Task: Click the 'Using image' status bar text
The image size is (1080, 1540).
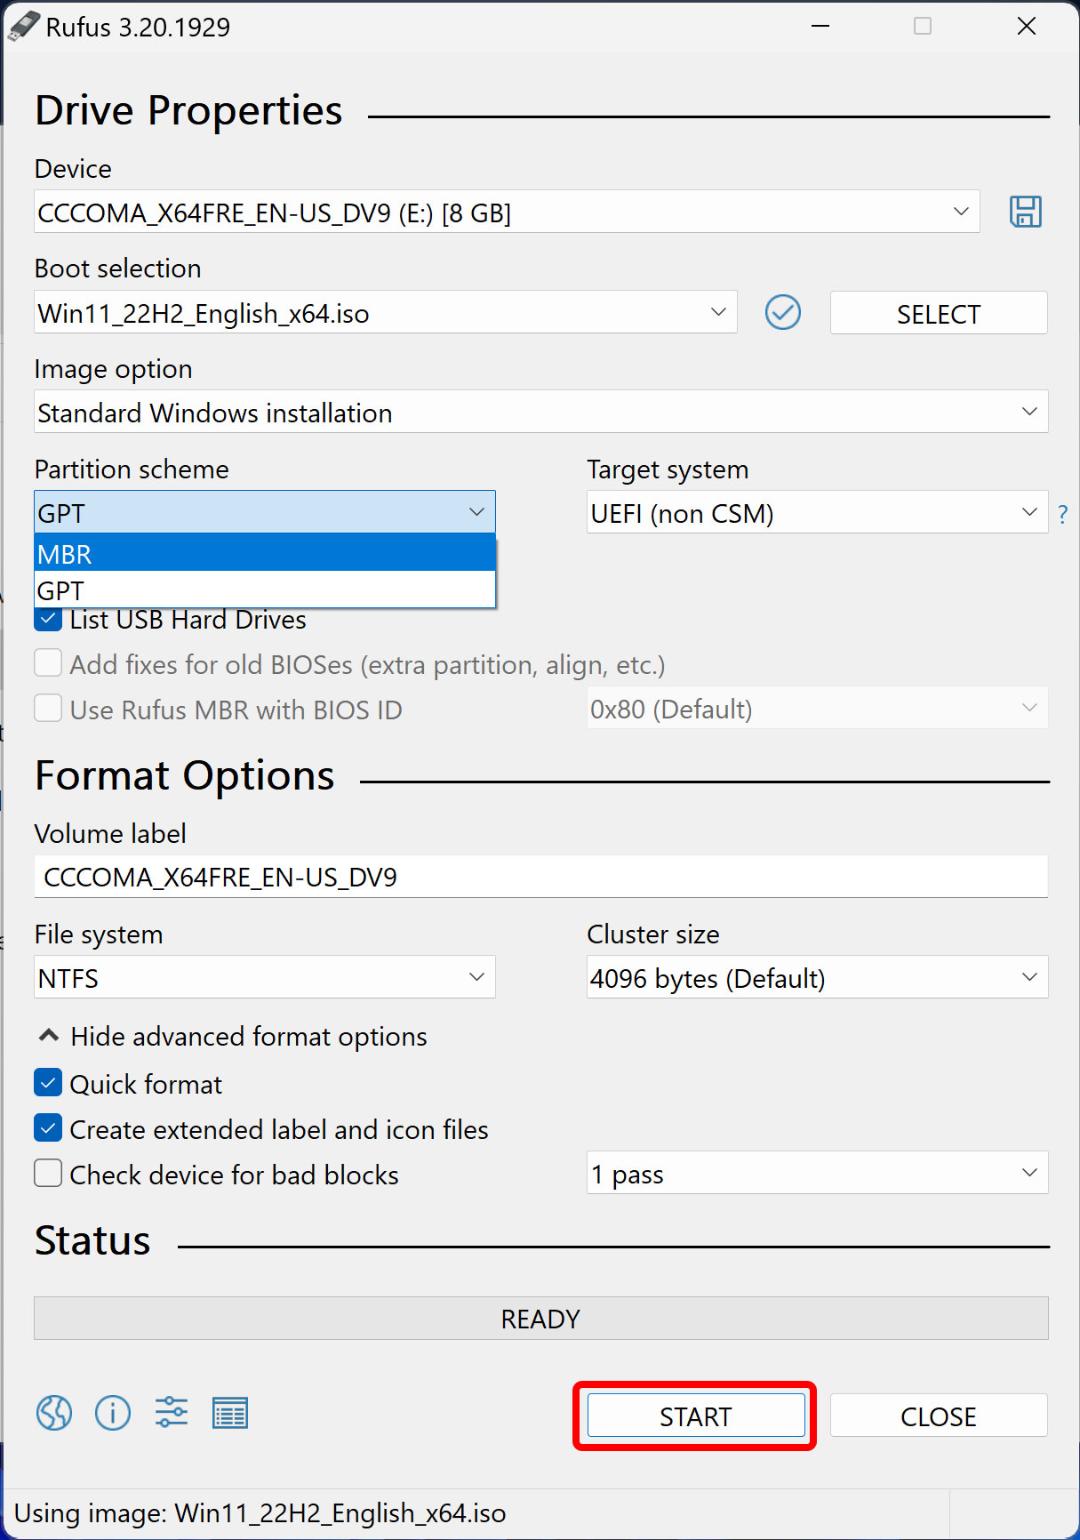Action: [260, 1513]
